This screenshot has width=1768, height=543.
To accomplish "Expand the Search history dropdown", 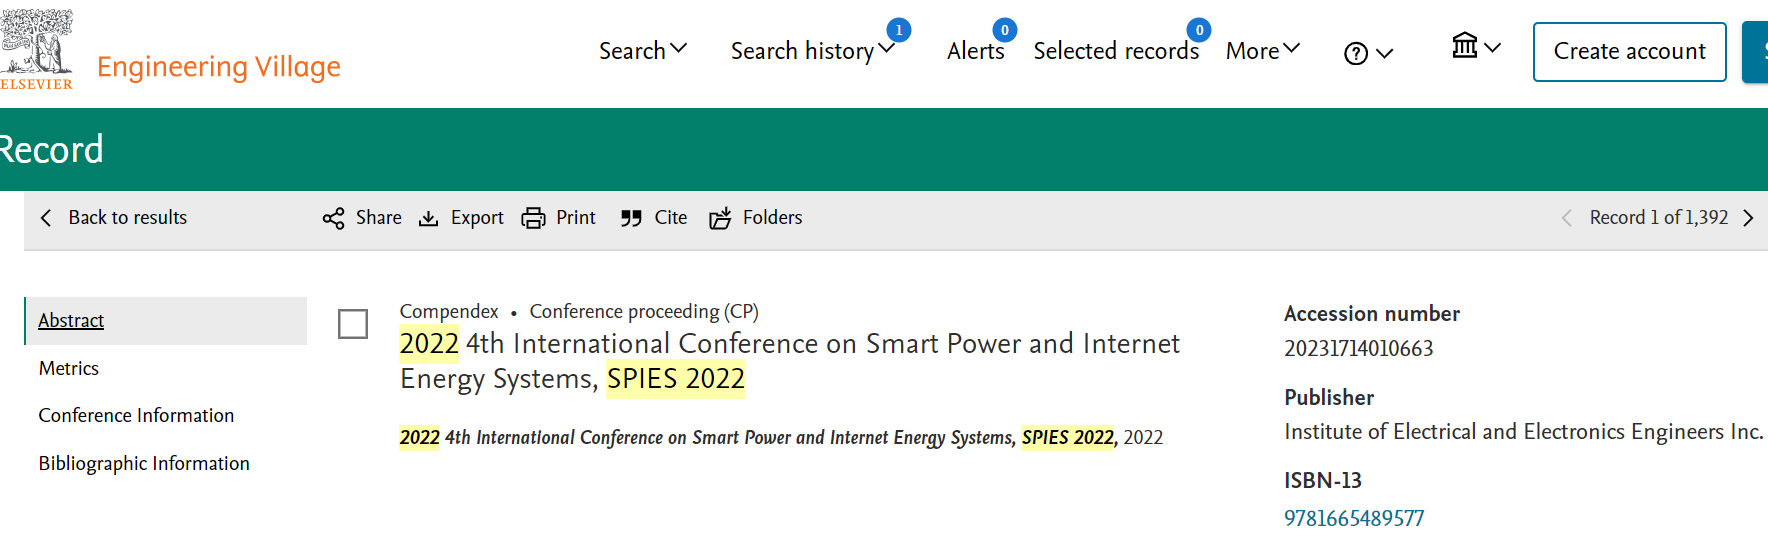I will point(812,50).
